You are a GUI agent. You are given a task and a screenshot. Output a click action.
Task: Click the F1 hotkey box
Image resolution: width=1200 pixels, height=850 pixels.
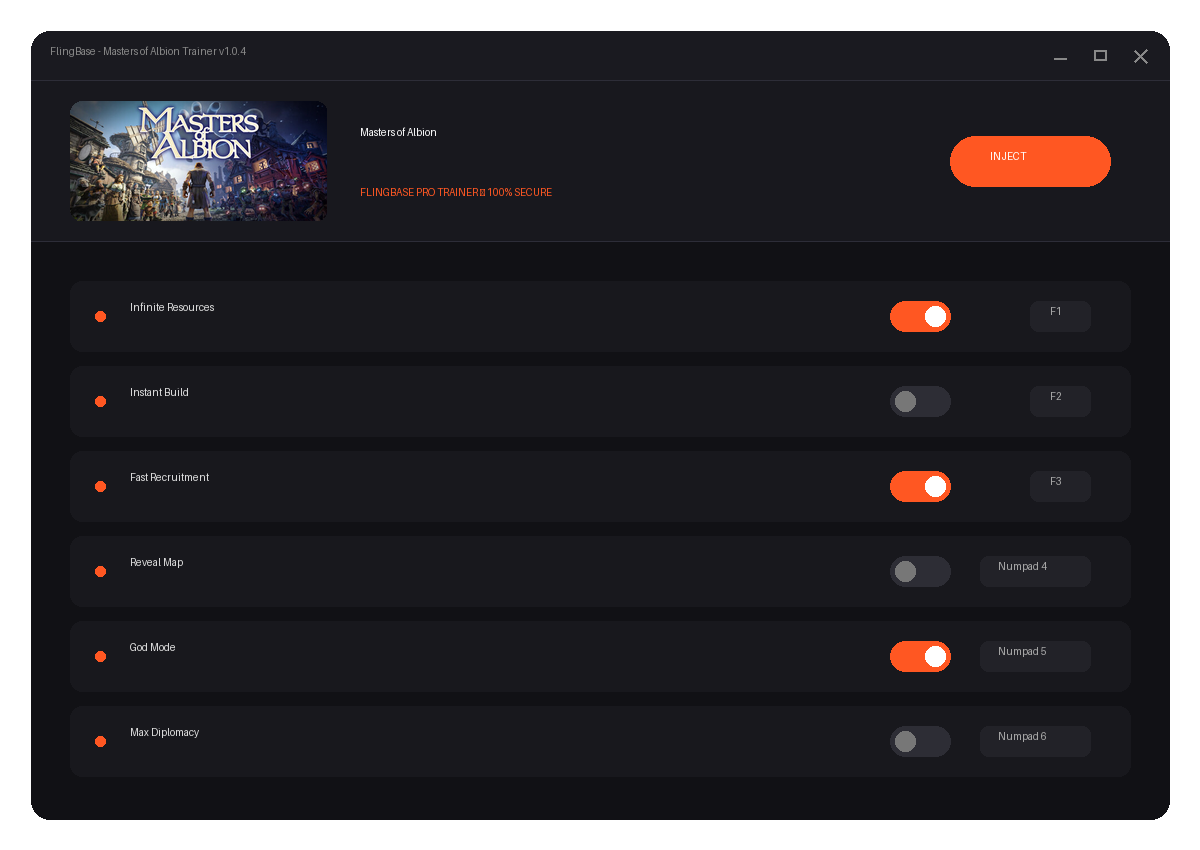pos(1060,316)
